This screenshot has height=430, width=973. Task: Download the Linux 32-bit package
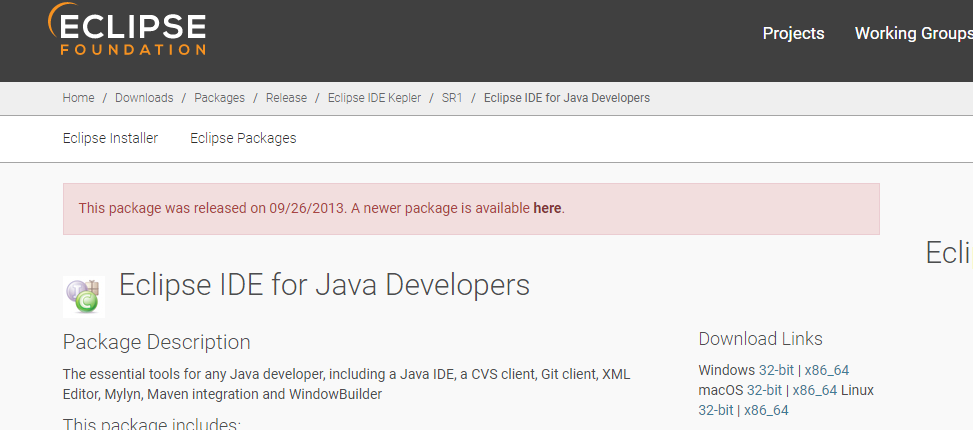click(x=715, y=410)
